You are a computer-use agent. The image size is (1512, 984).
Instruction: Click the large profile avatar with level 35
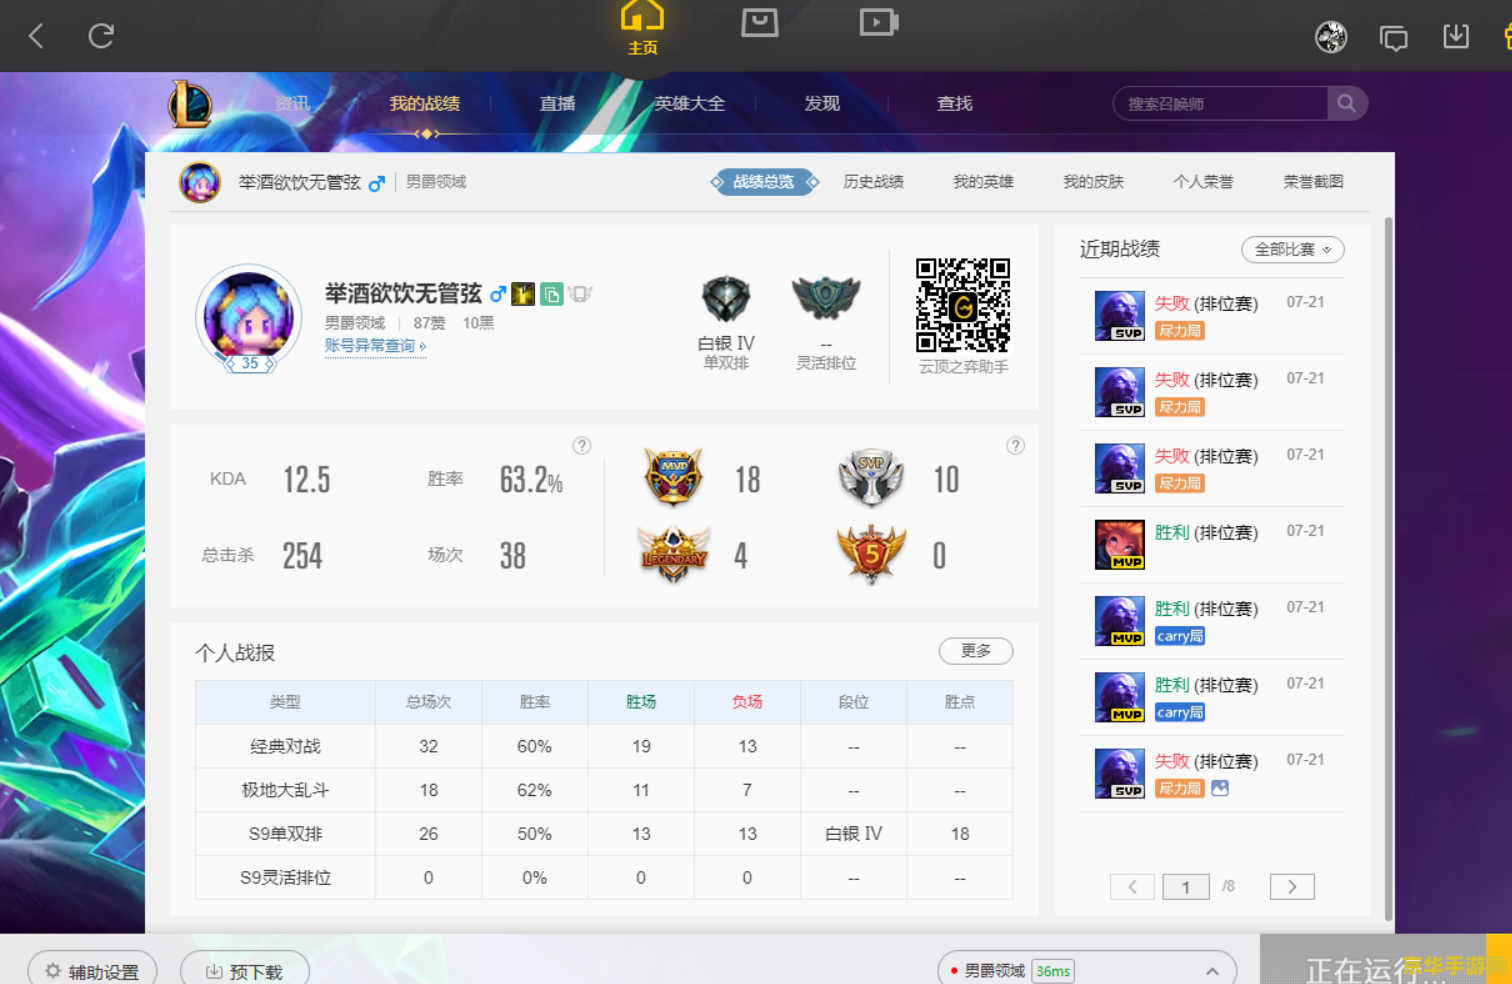(x=249, y=318)
